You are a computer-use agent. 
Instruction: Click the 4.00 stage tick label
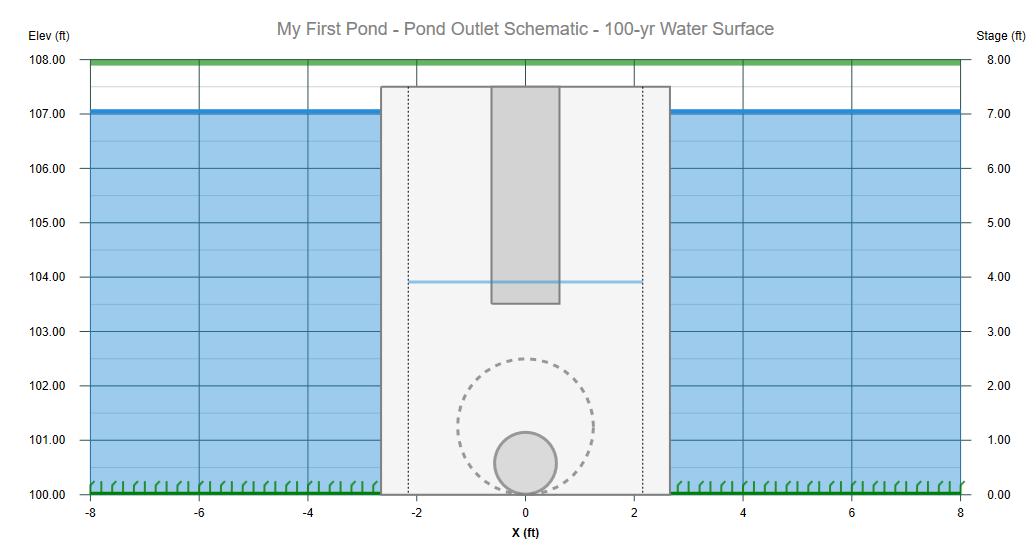pyautogui.click(x=998, y=277)
